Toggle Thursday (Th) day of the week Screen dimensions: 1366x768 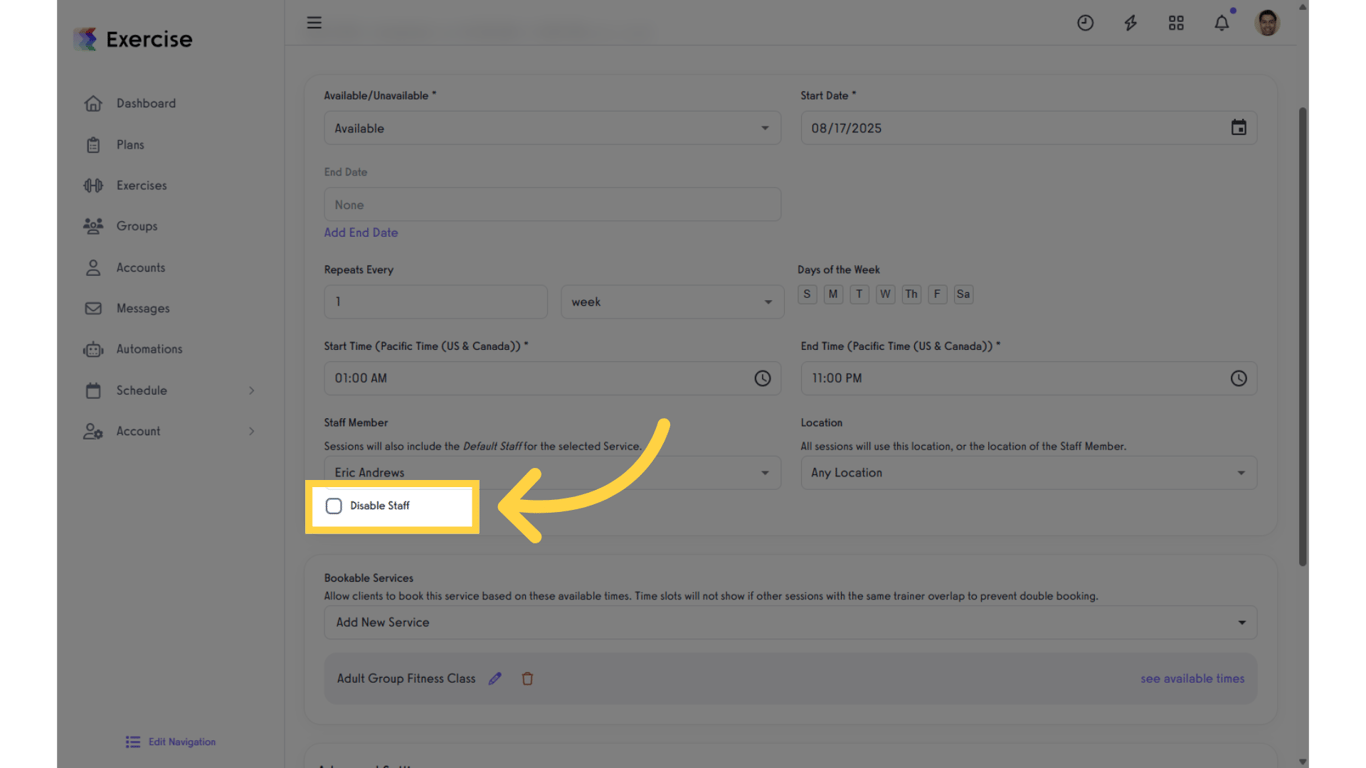click(x=911, y=294)
